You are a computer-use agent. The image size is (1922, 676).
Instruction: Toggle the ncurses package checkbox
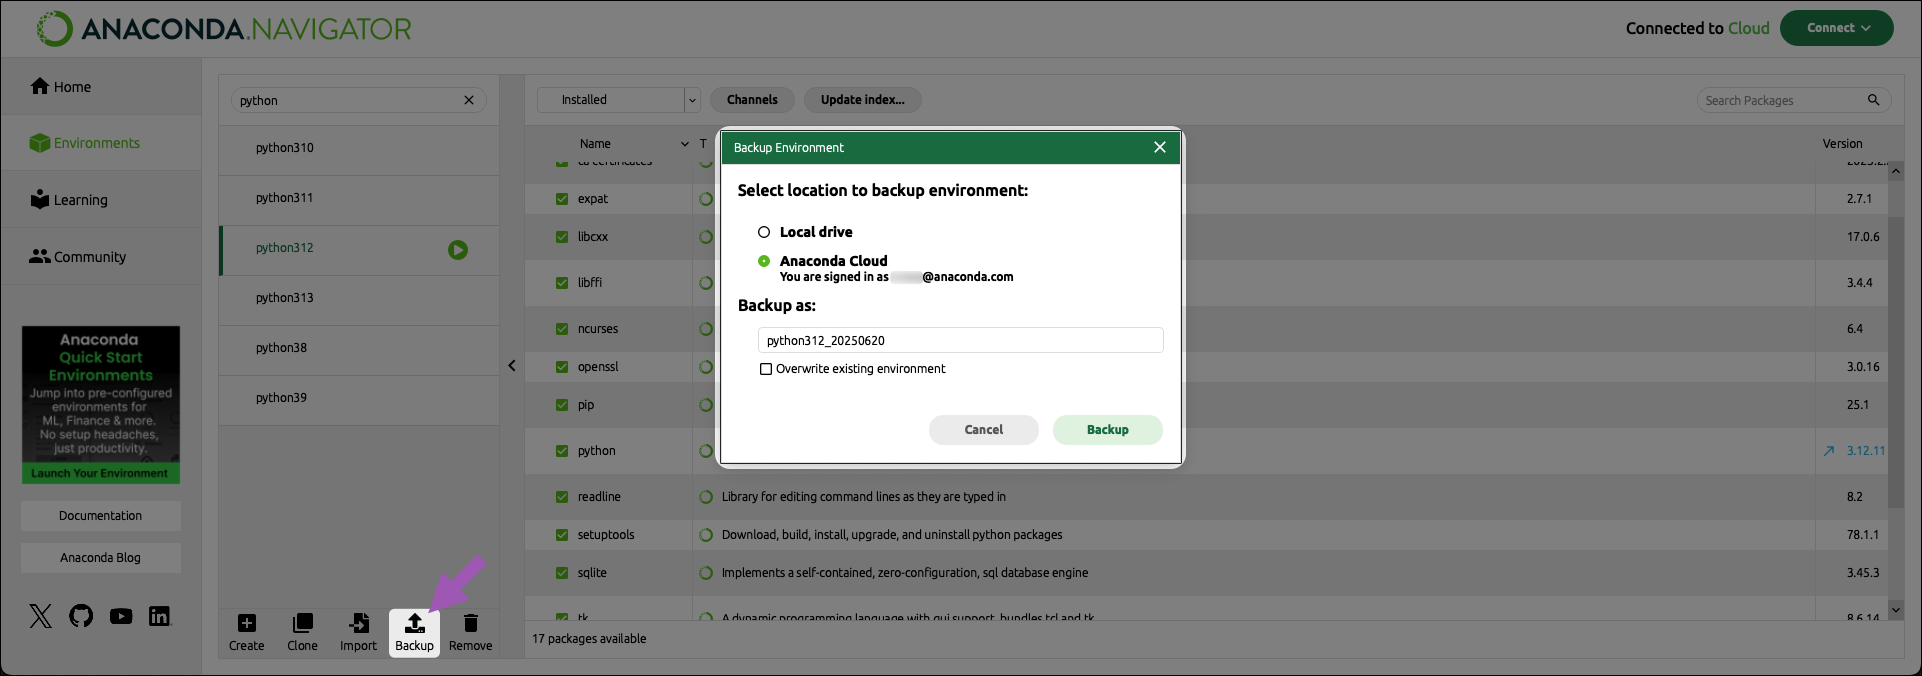[562, 329]
